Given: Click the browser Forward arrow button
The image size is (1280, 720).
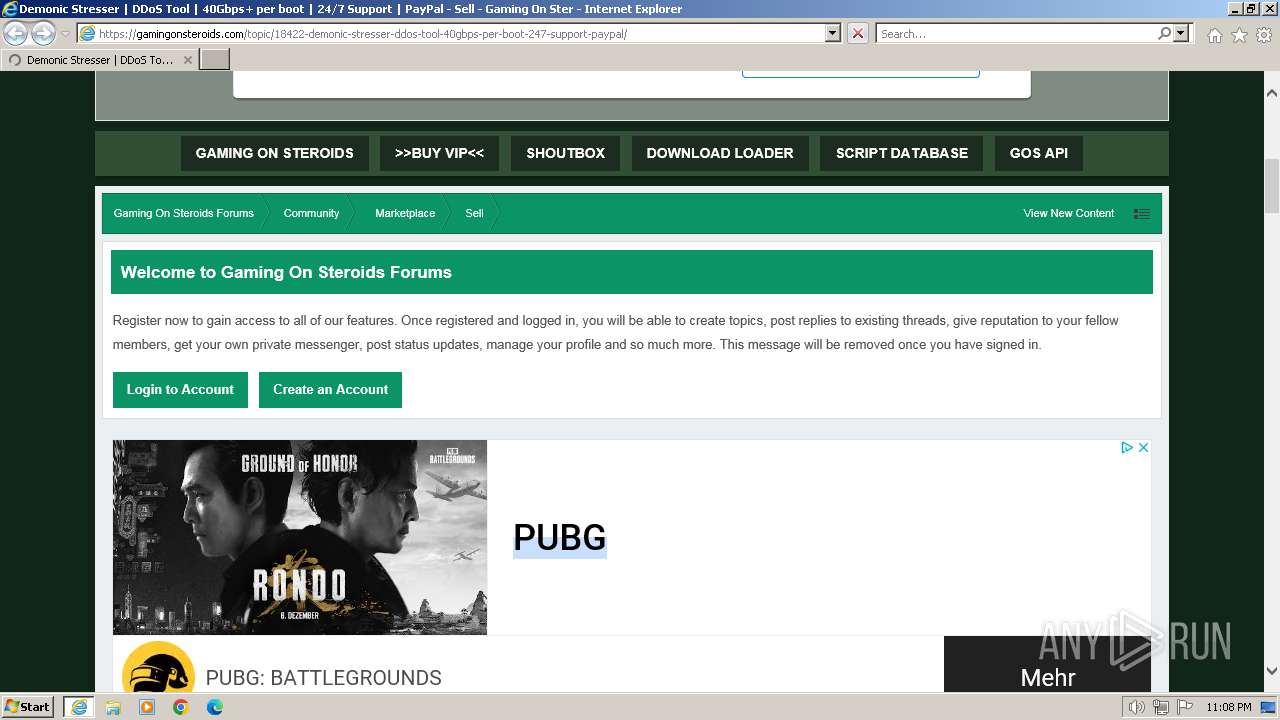Looking at the screenshot, I should [43, 33].
